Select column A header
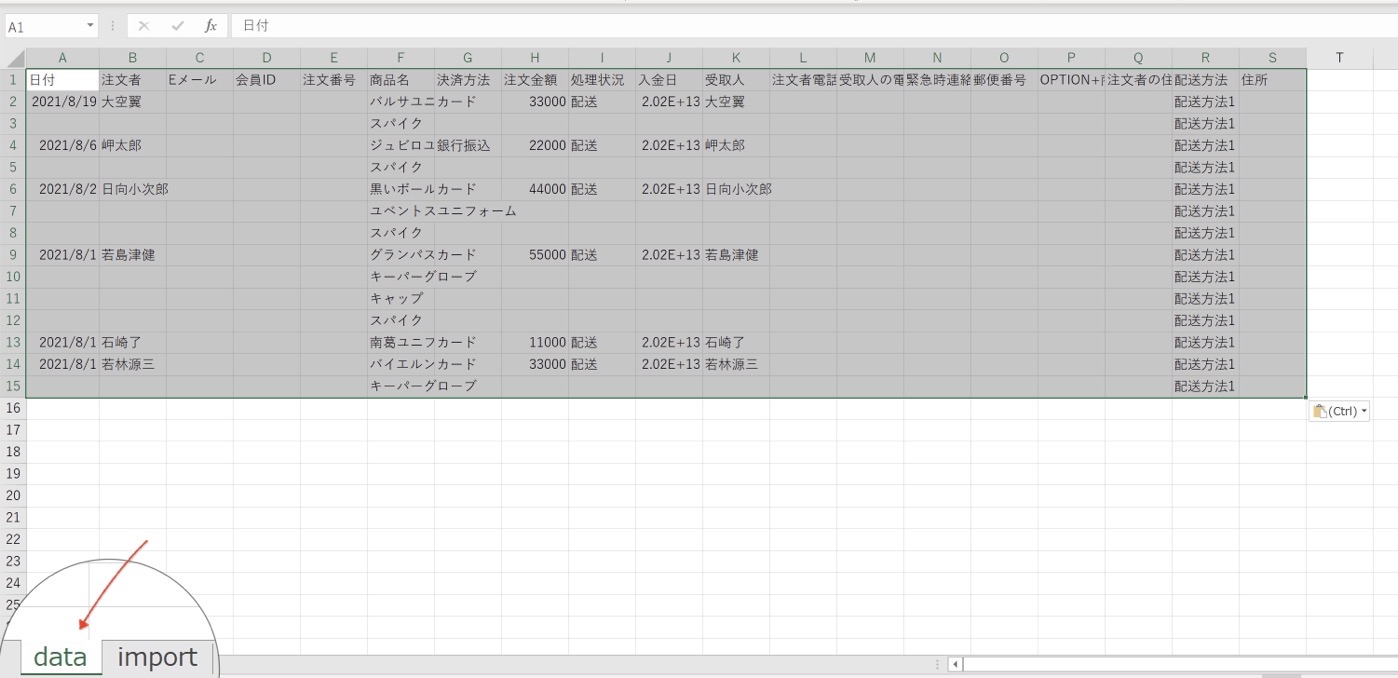The image size is (1398, 678). click(x=62, y=58)
